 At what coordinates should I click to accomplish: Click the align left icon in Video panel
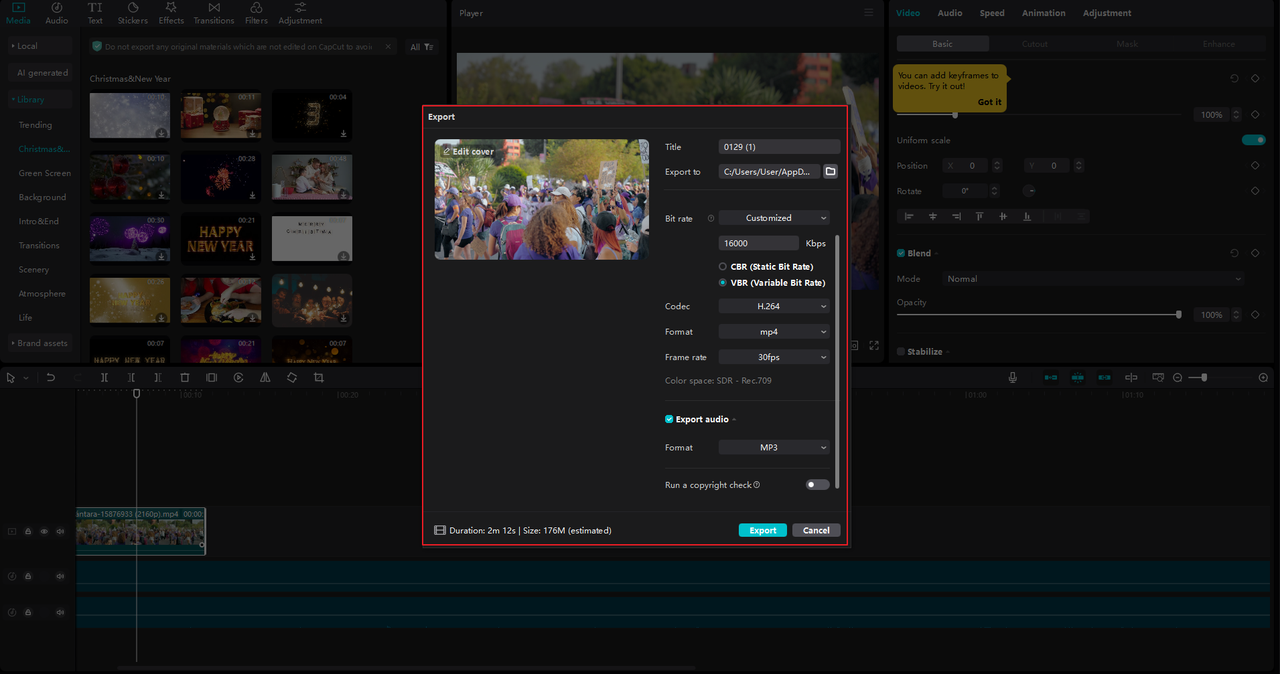point(909,216)
